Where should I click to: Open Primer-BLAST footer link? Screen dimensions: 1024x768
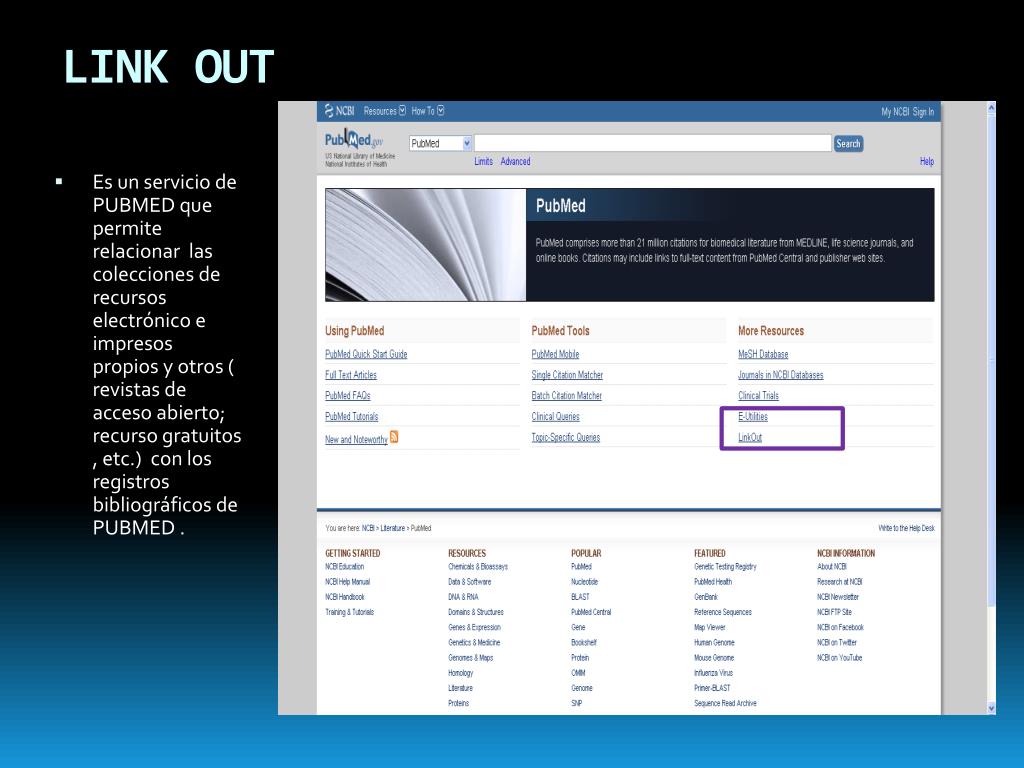[712, 688]
